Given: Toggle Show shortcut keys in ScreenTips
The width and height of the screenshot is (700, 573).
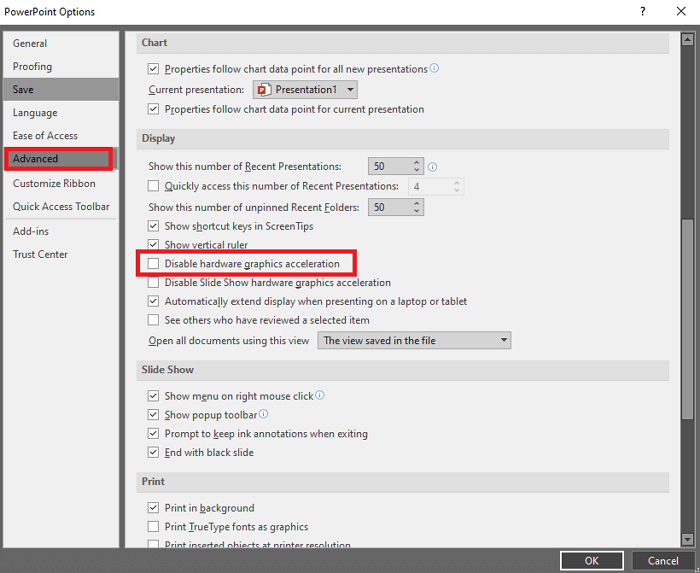Looking at the screenshot, I should tap(153, 226).
